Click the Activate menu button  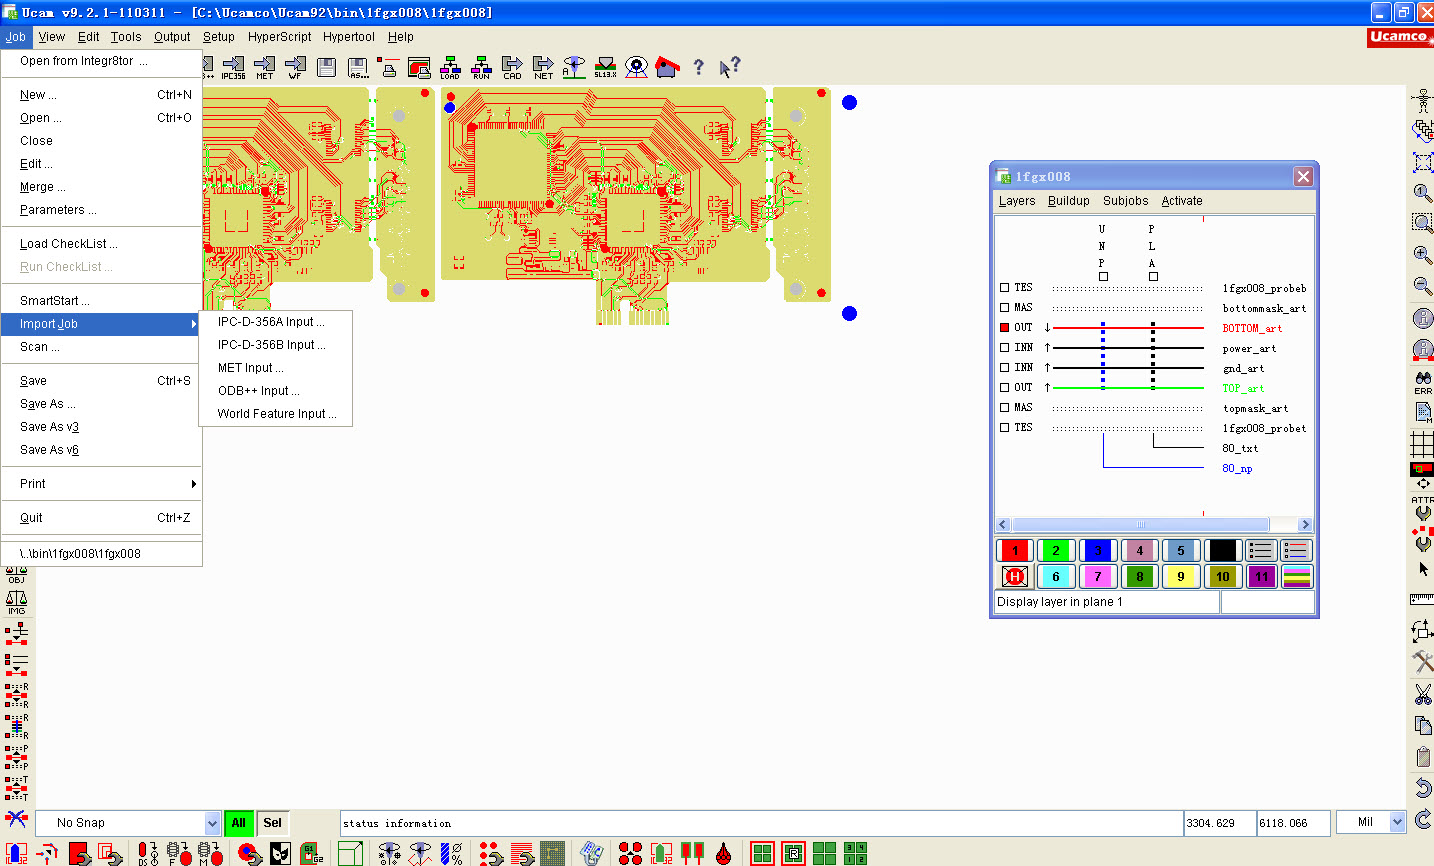[x=1181, y=201]
